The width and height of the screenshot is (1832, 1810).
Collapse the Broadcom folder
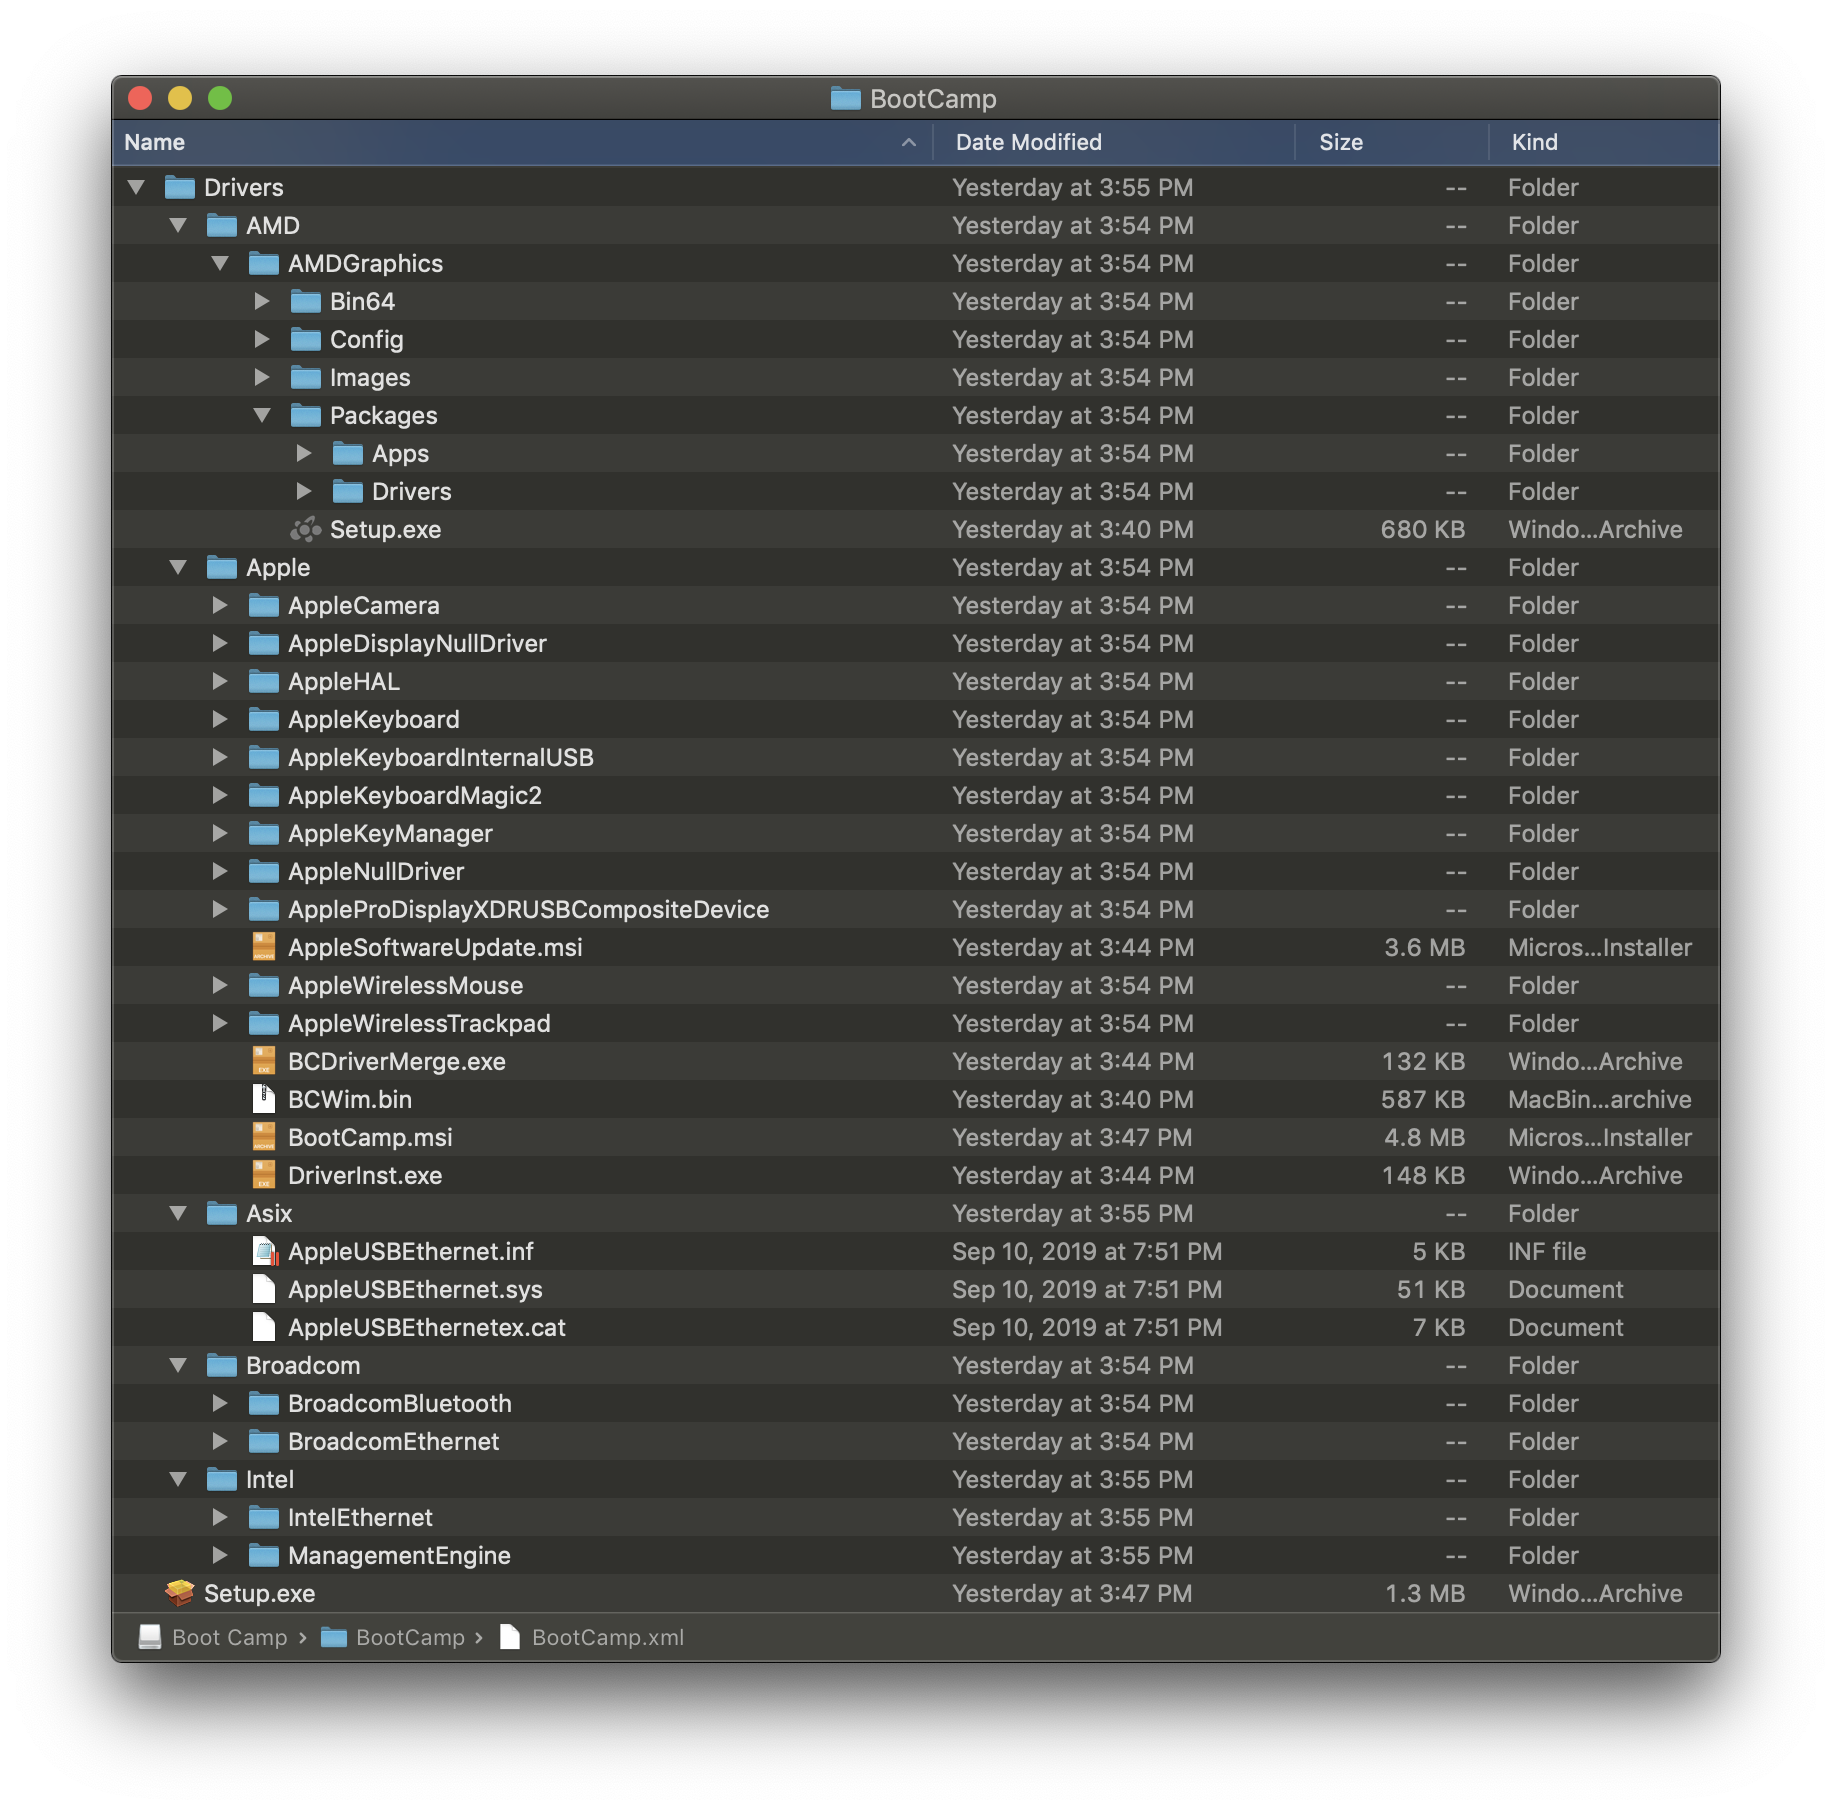point(179,1365)
